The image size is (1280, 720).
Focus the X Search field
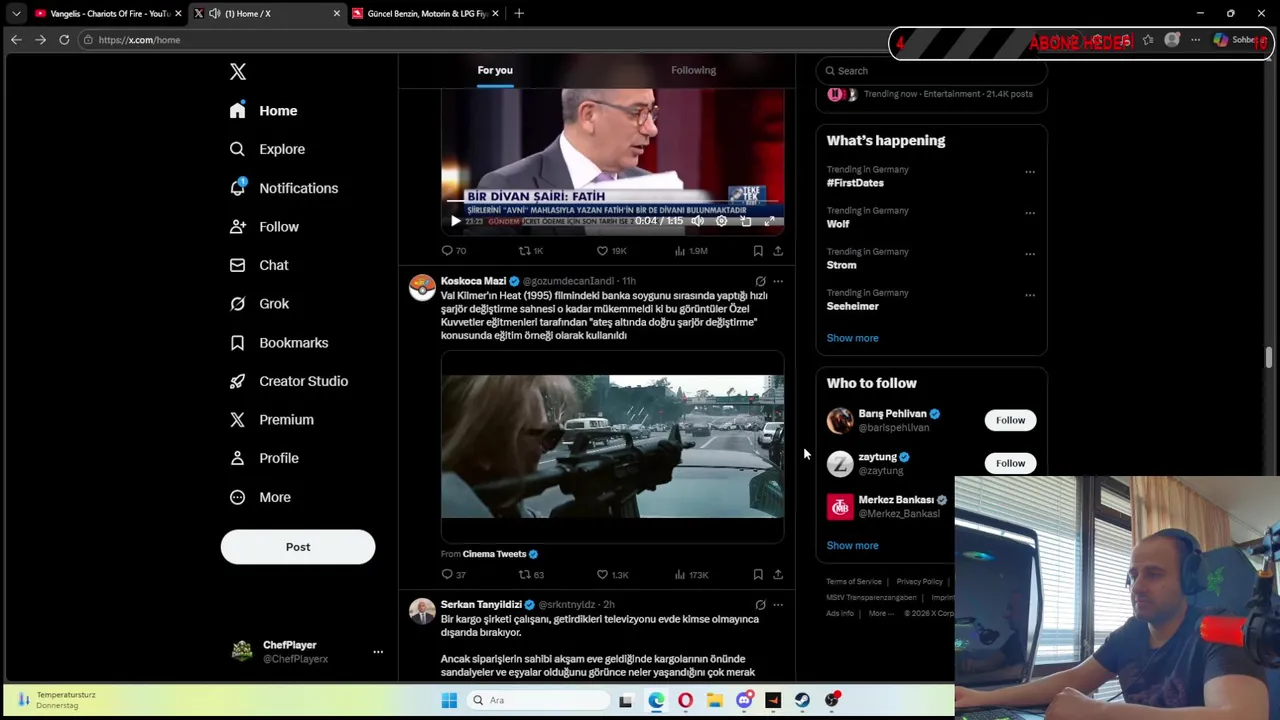pos(932,71)
